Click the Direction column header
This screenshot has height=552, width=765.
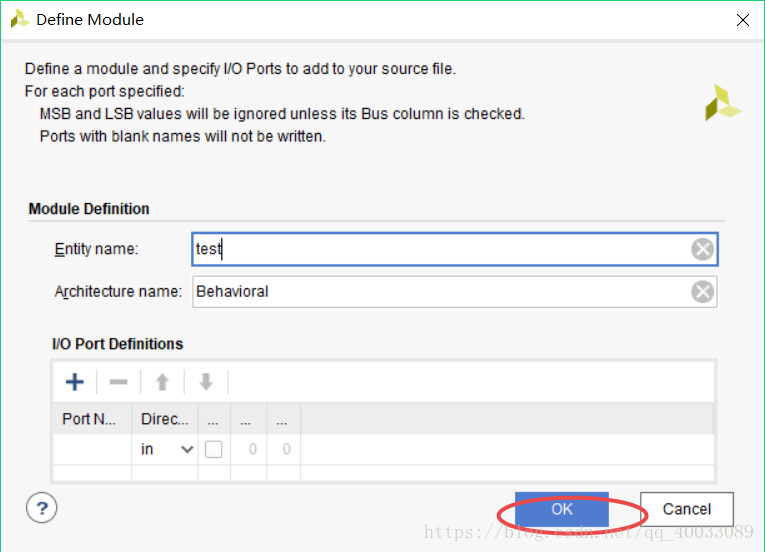tap(165, 419)
